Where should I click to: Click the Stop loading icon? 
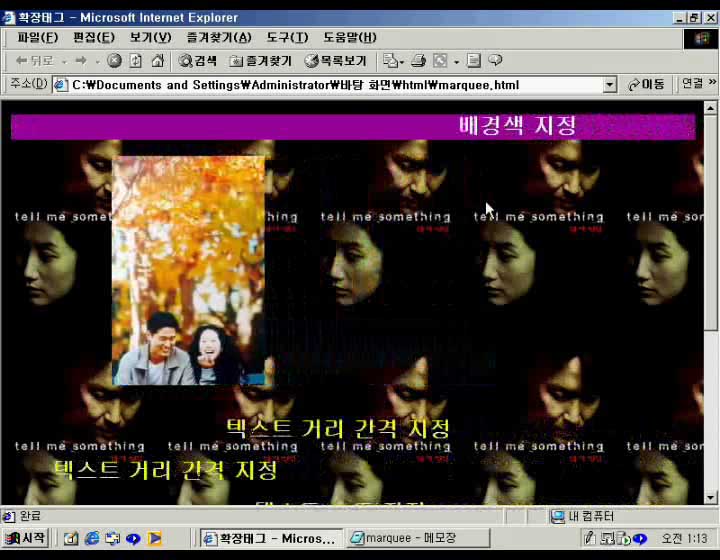pyautogui.click(x=114, y=61)
